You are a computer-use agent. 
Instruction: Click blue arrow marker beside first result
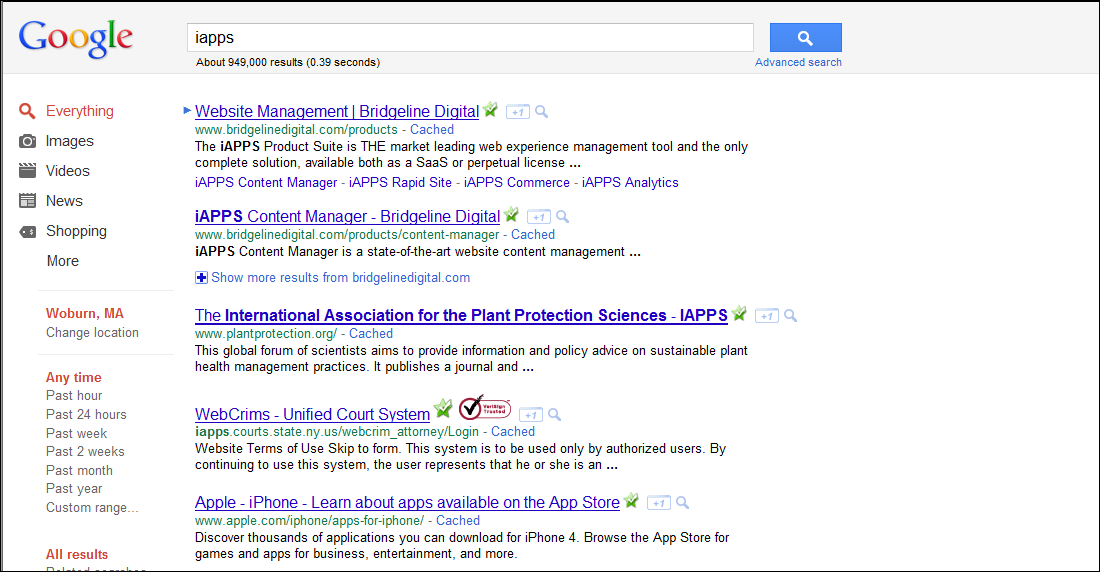(187, 110)
